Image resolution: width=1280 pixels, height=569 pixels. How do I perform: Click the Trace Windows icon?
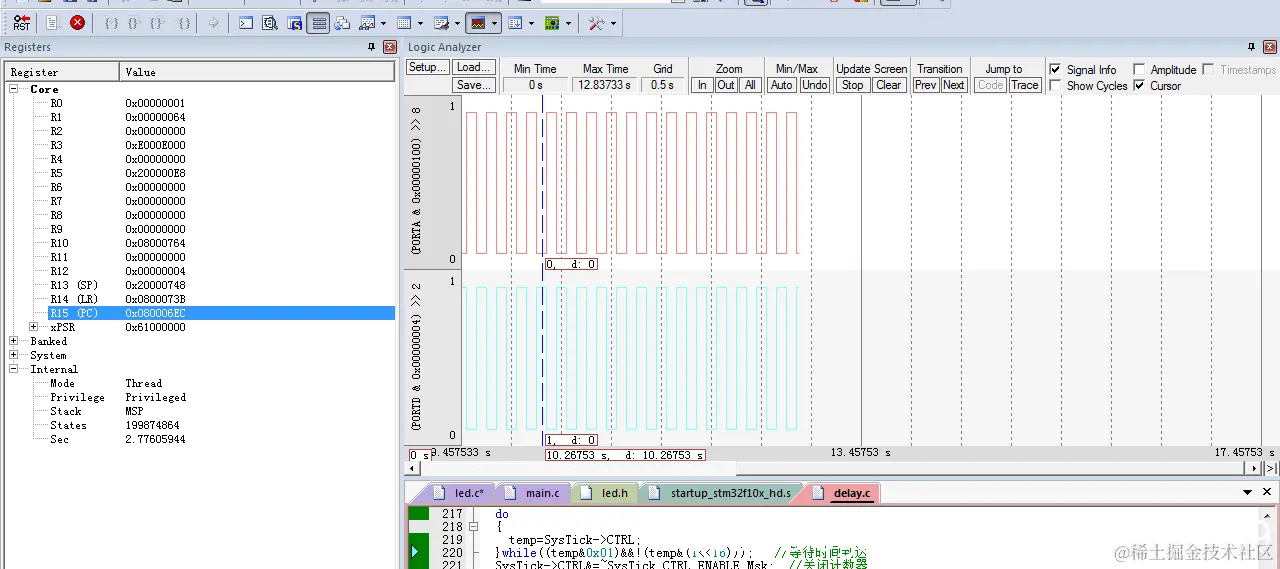tap(515, 23)
